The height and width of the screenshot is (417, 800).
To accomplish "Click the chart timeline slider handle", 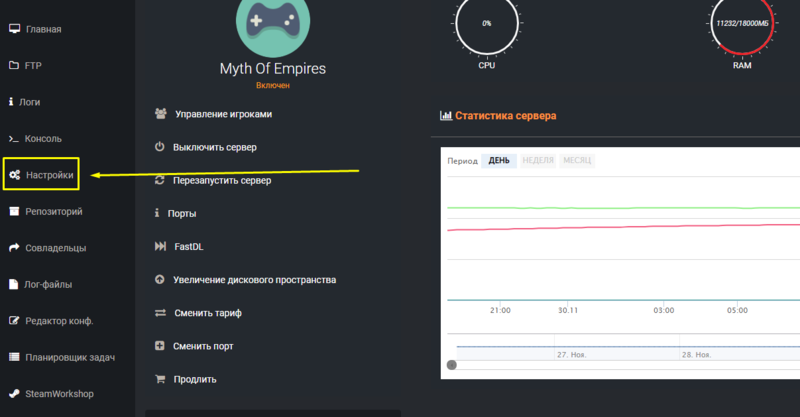I will point(452,365).
